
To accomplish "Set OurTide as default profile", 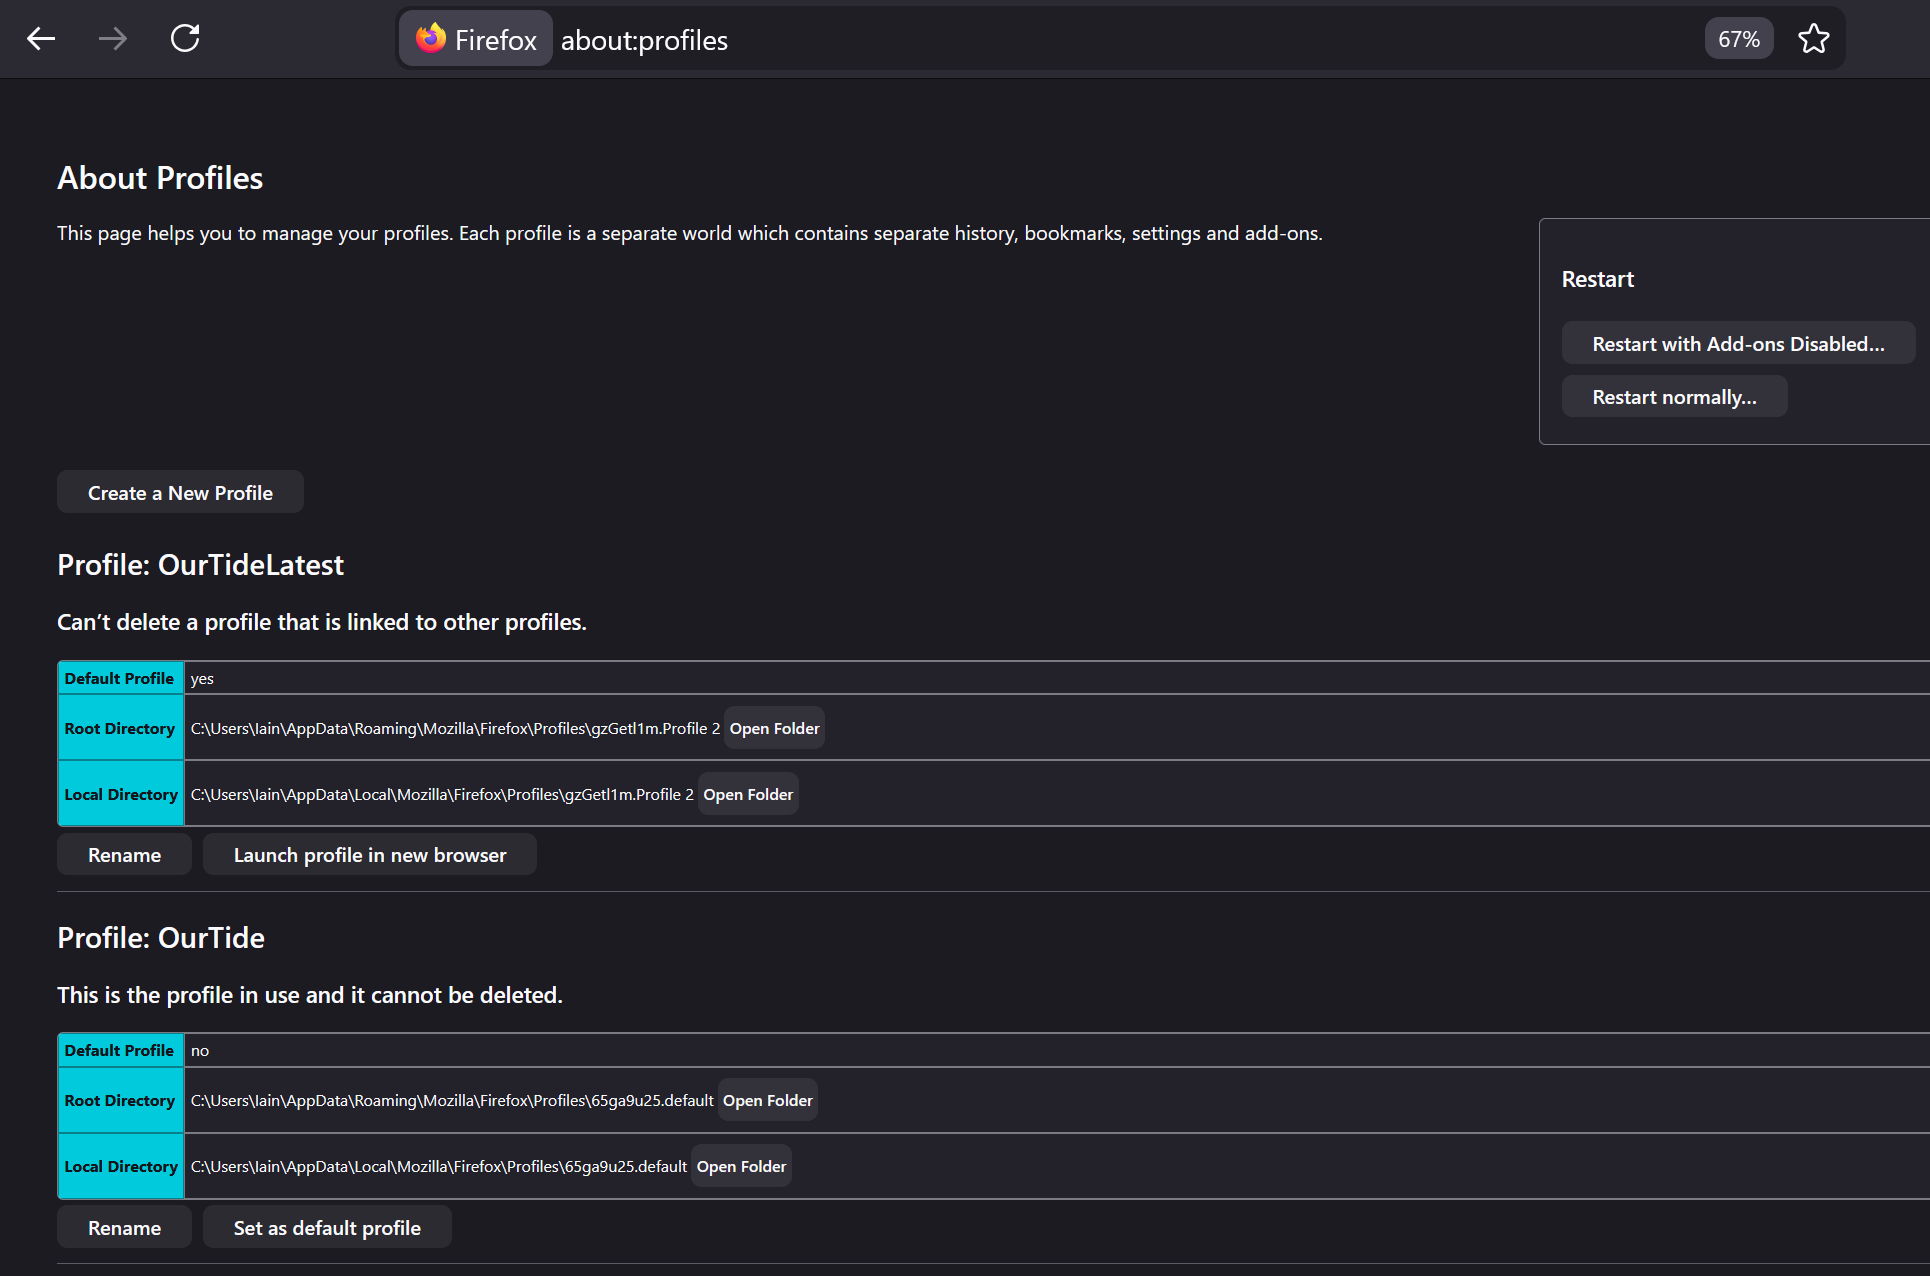I will [327, 1228].
